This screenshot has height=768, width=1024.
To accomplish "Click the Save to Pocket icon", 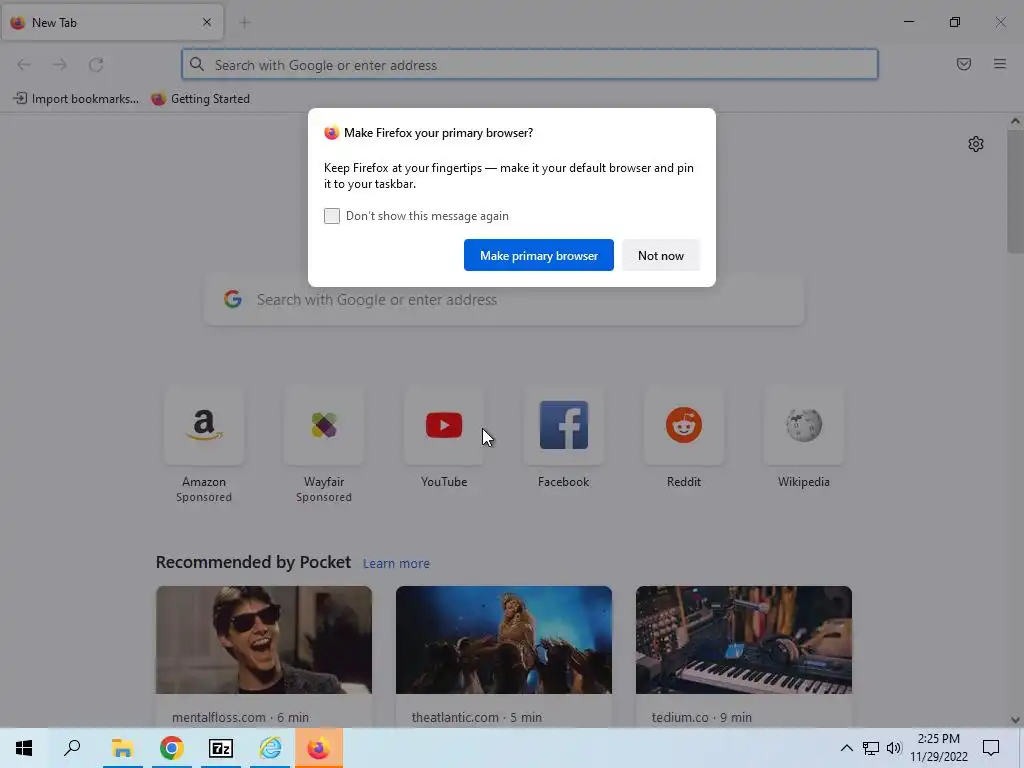I will click(964, 64).
